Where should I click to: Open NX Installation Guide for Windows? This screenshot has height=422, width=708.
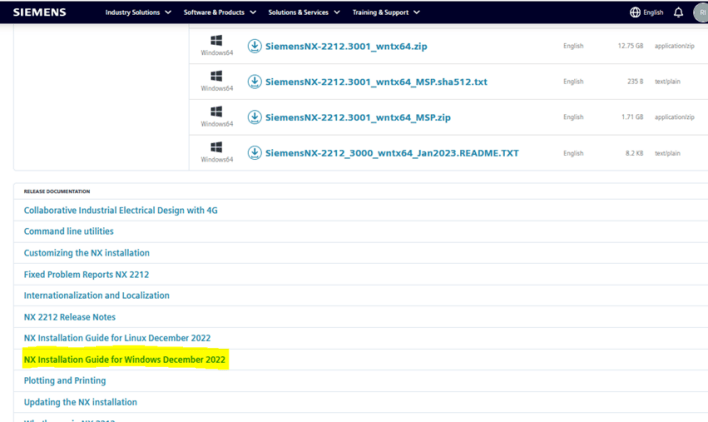click(125, 360)
